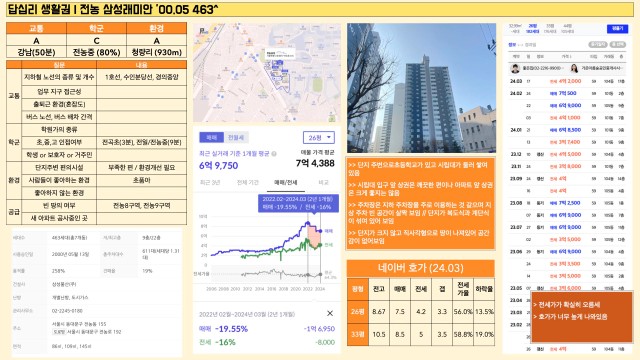Sort the listings by the 가격 column header

(x=566, y=56)
